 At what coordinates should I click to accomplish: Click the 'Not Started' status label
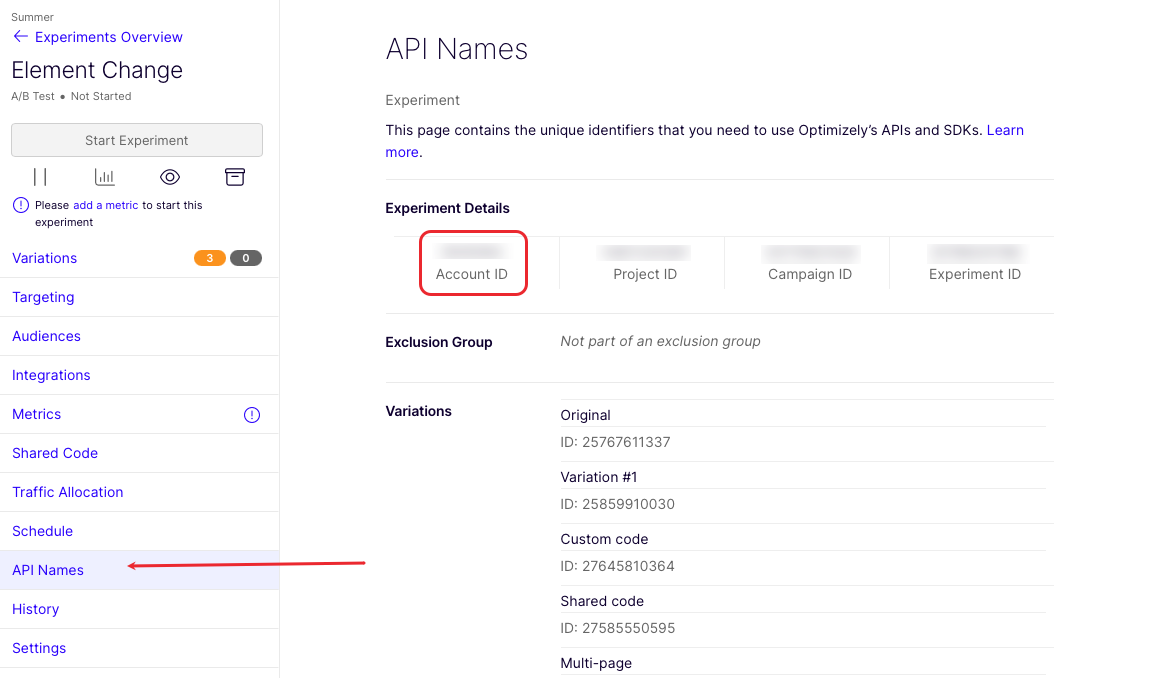point(101,97)
